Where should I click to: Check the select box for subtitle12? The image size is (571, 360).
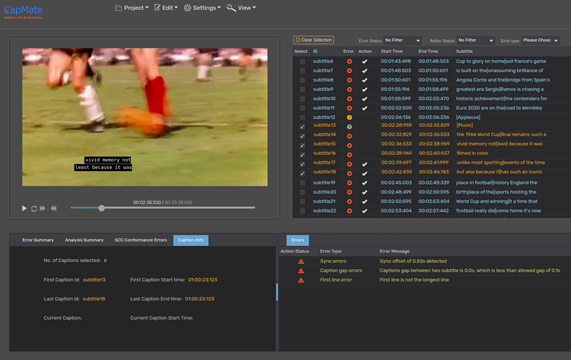click(302, 118)
